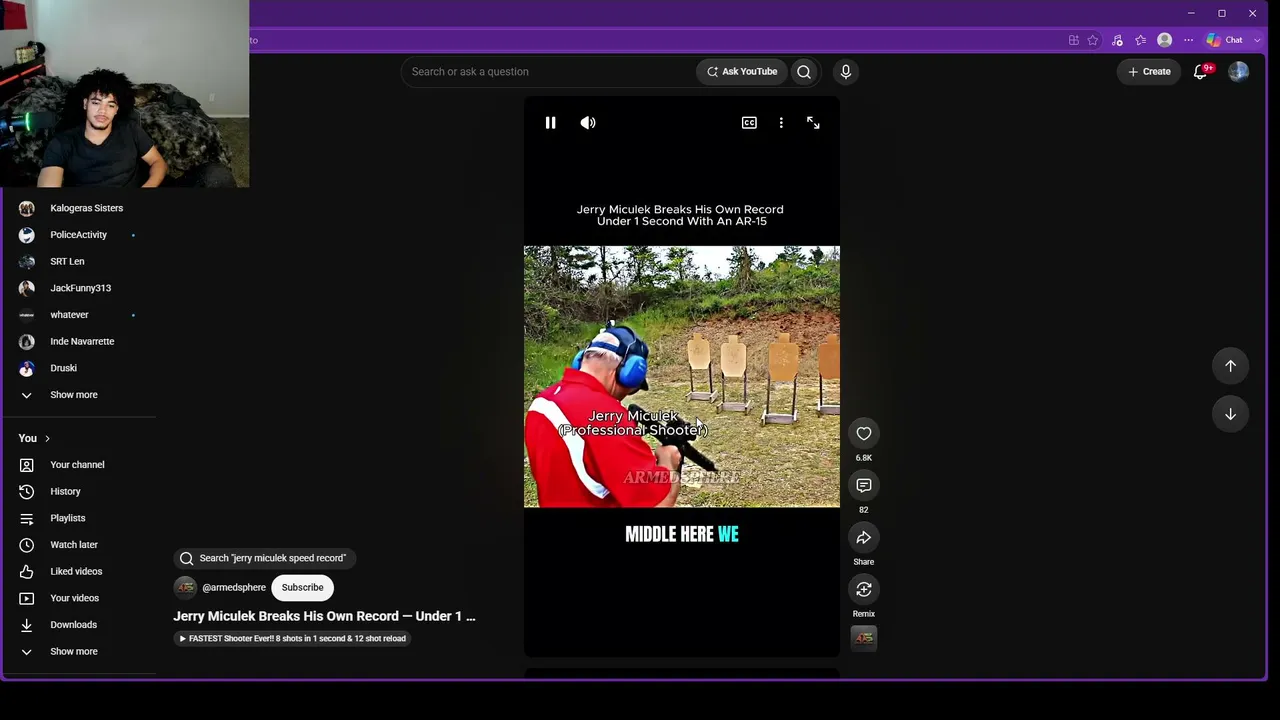Go to the next Short with down arrow

1231,414
